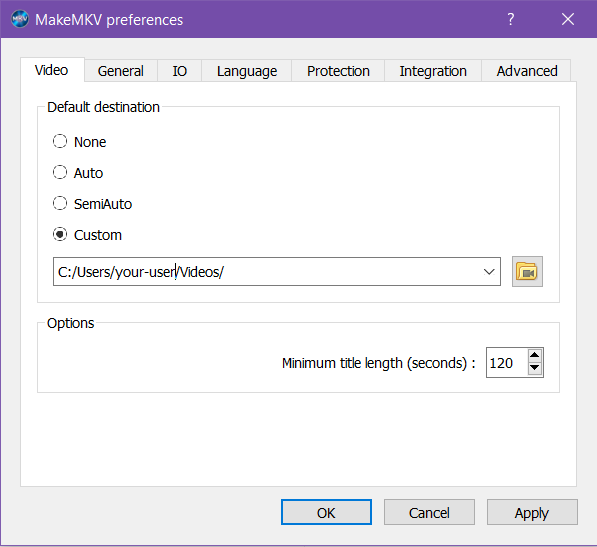Open the Language tab

pyautogui.click(x=247, y=71)
